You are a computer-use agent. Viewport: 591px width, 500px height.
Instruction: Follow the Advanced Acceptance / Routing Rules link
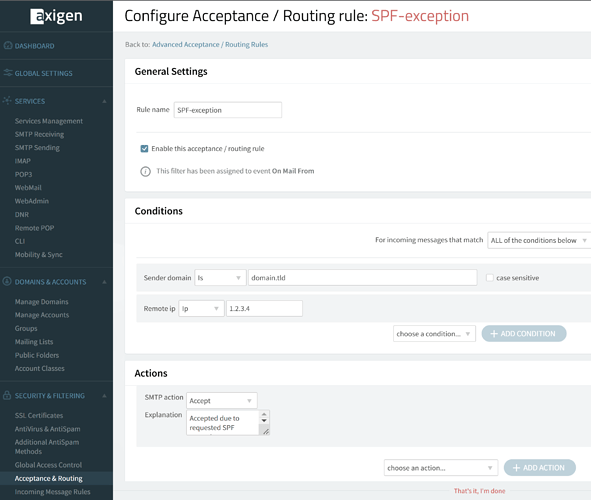210,44
